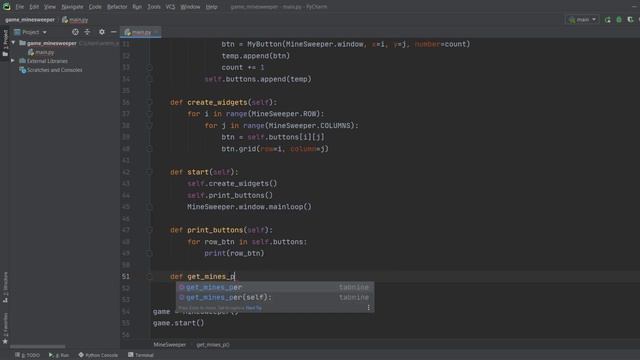Click the green Debug bug icon
Screen dimensions: 640x360
pos(619,20)
